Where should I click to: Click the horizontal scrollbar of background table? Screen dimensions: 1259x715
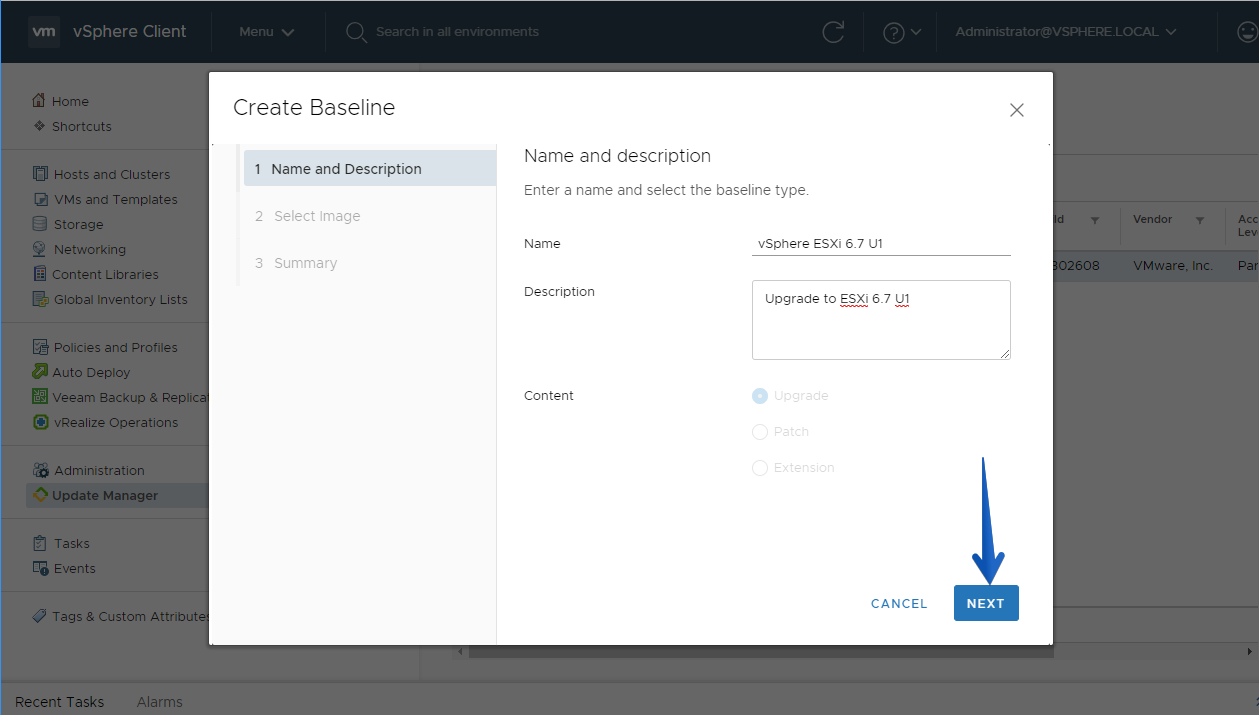coord(760,652)
